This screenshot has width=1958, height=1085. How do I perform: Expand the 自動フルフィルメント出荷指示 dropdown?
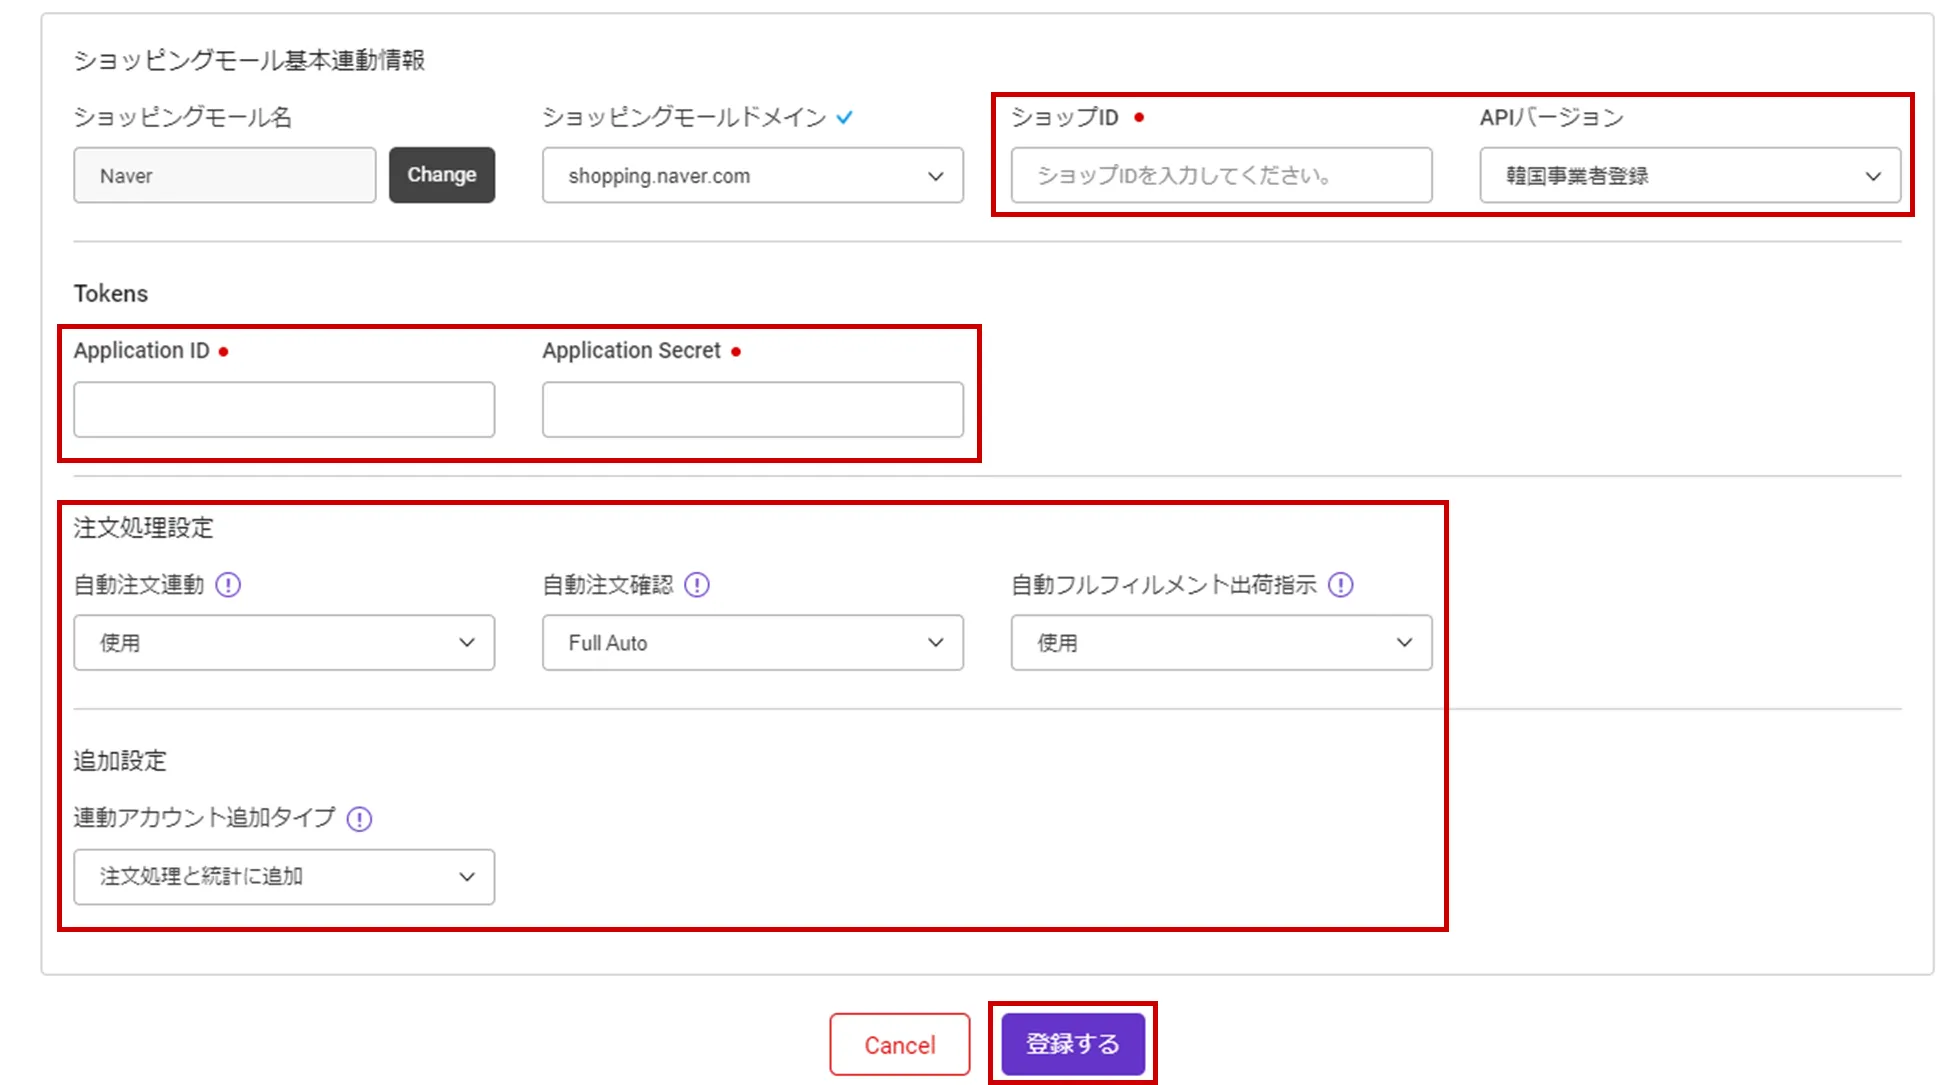[1220, 643]
